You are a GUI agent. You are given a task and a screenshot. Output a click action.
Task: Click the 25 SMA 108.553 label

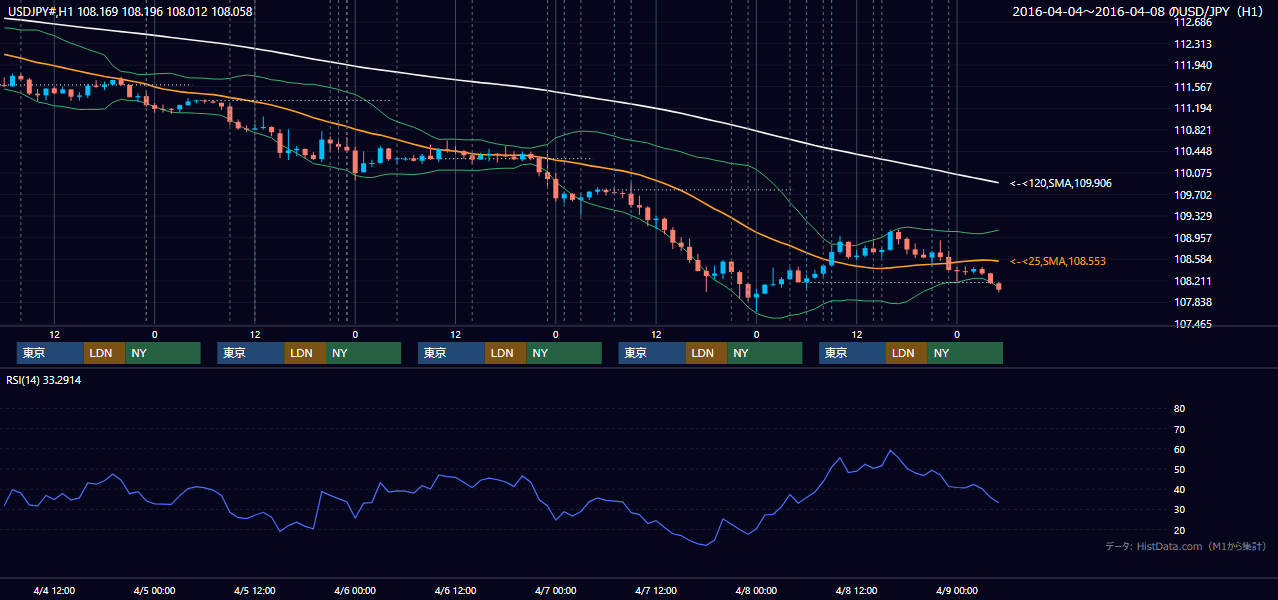point(1058,261)
